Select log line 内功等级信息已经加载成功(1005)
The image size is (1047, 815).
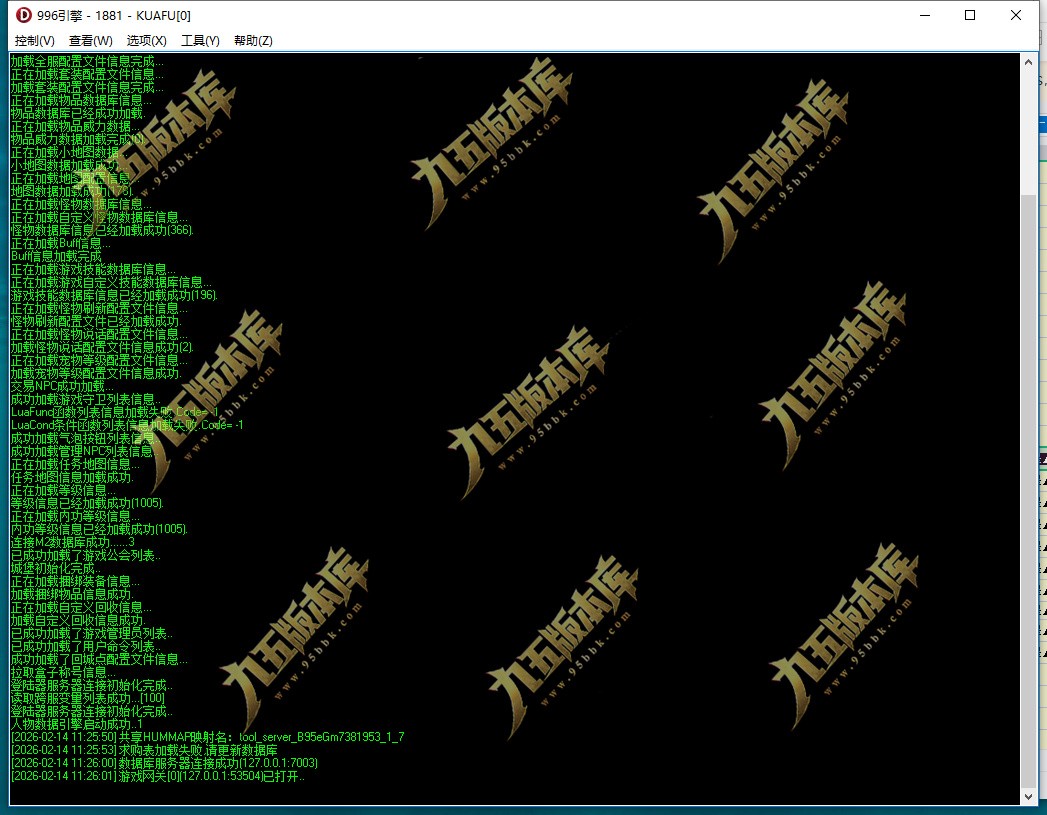(x=99, y=529)
